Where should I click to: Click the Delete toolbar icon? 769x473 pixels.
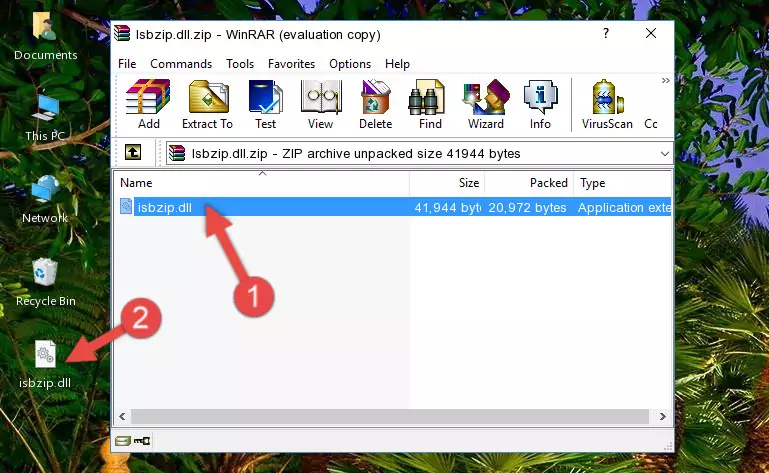pyautogui.click(x=376, y=104)
